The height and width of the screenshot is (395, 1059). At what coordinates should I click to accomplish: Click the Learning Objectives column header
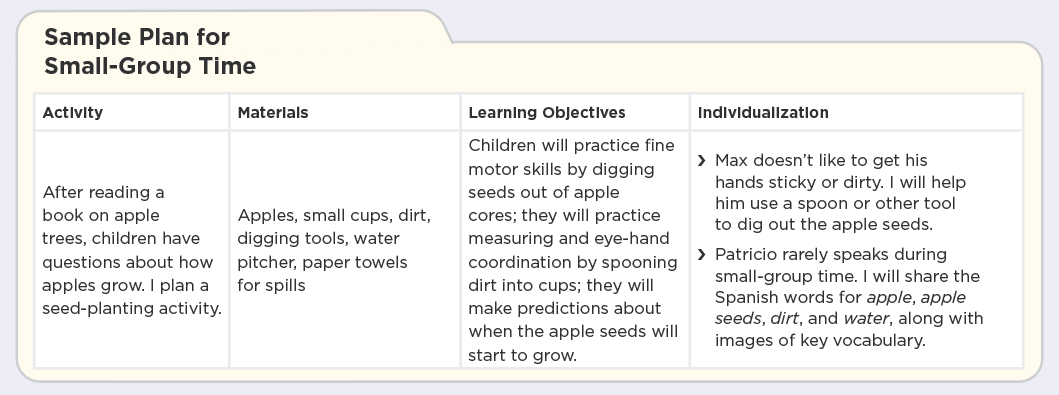pos(546,113)
